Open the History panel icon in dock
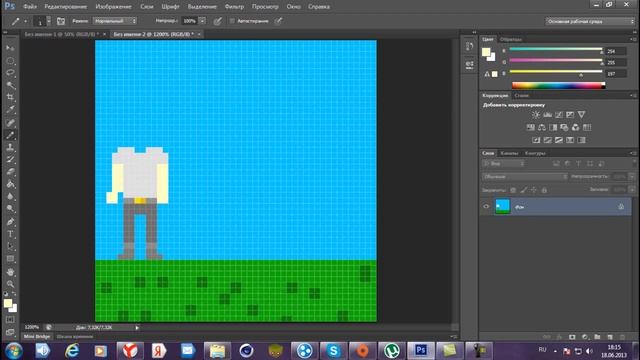The width and height of the screenshot is (640, 360). coord(469,46)
